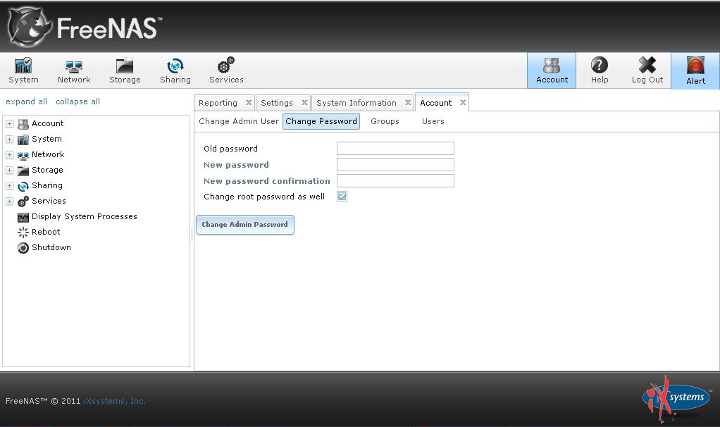Click the Change Admin Password button
Viewport: 720px width, 427px height.
click(x=245, y=225)
